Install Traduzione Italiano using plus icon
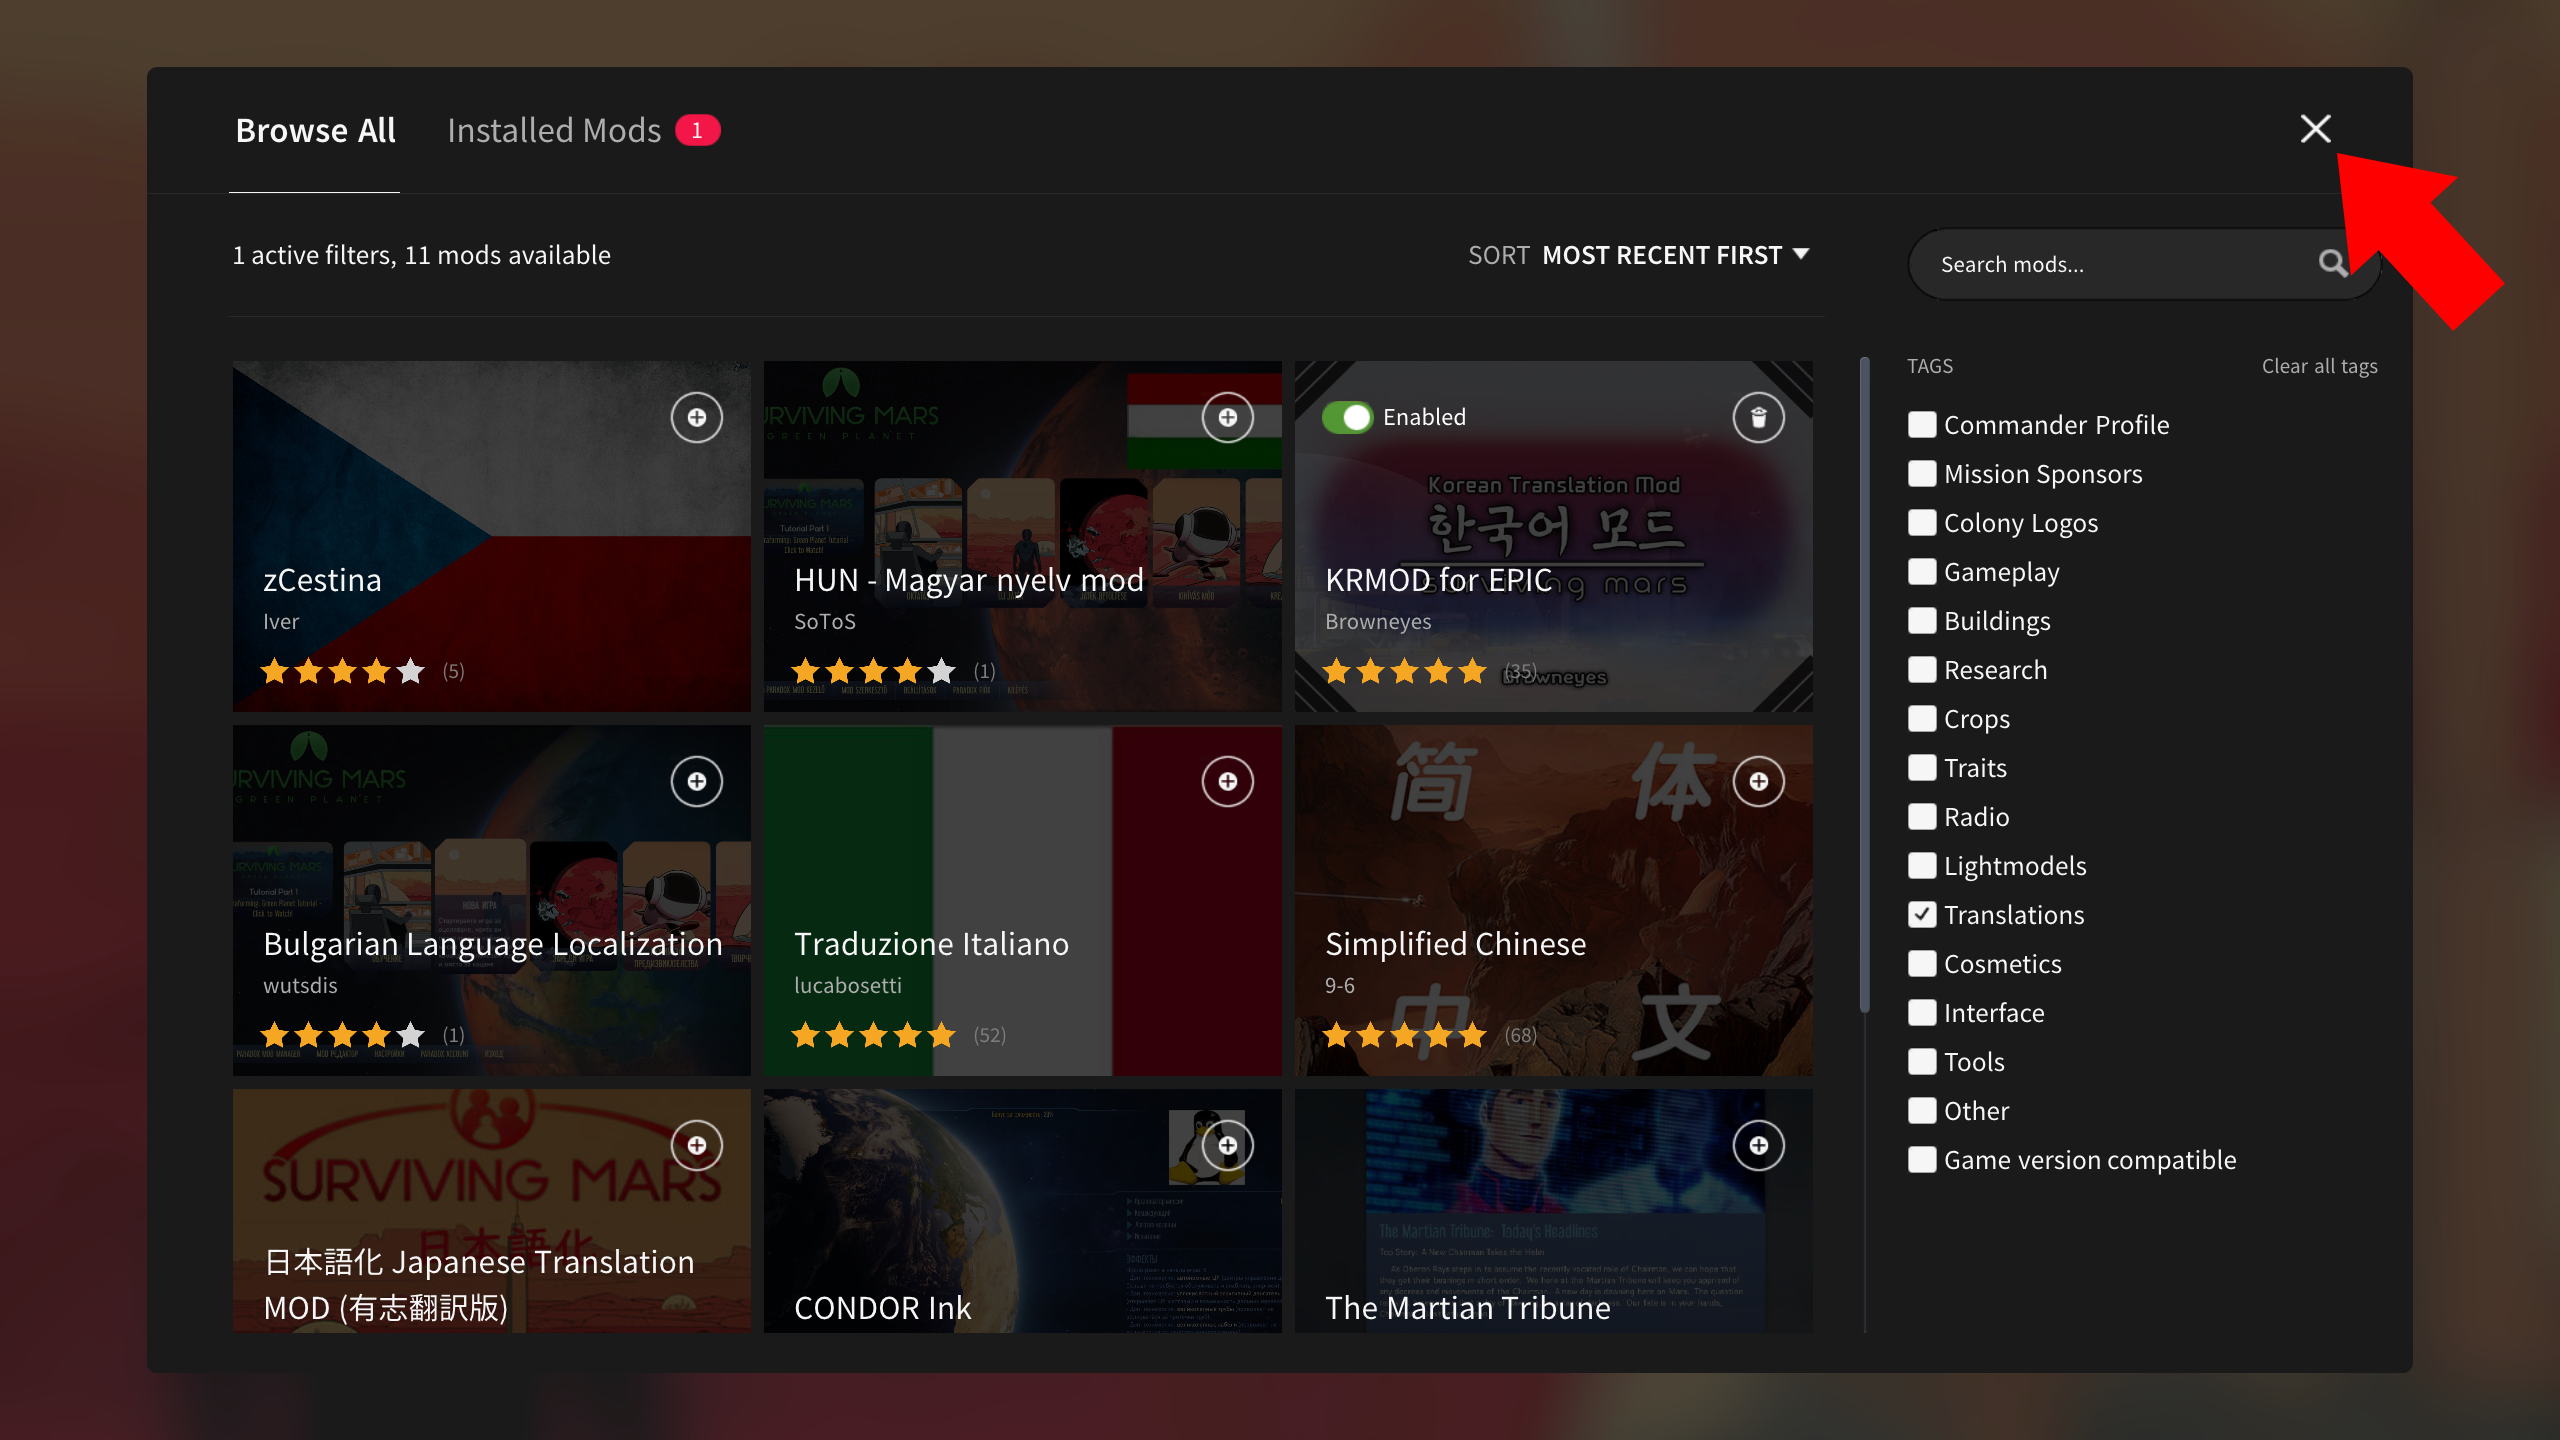Viewport: 2560px width, 1440px height. [x=1227, y=781]
